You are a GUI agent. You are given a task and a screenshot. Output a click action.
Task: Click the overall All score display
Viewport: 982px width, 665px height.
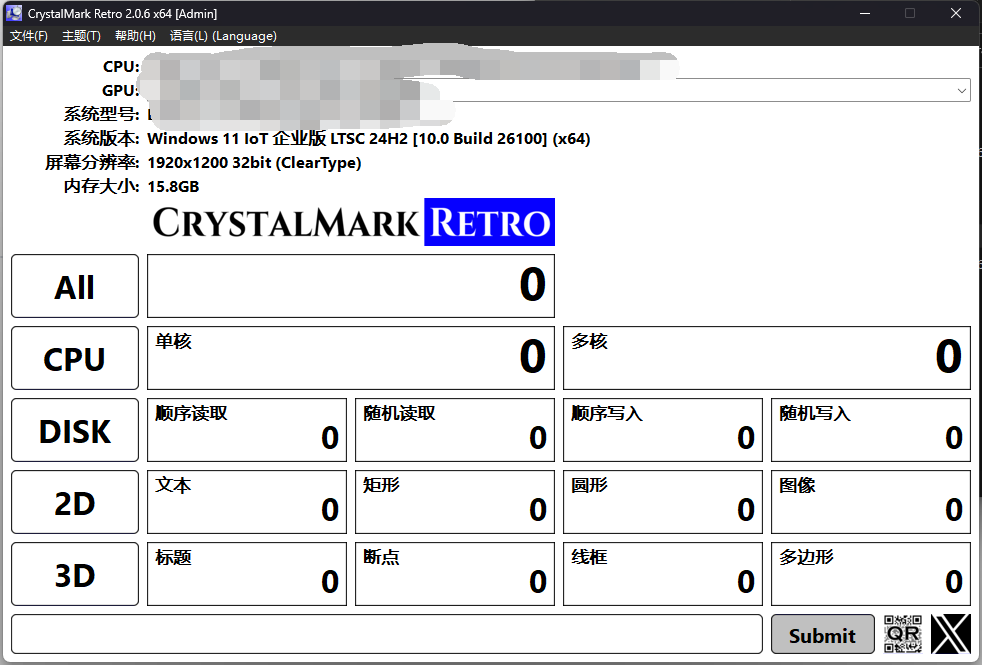(x=351, y=286)
